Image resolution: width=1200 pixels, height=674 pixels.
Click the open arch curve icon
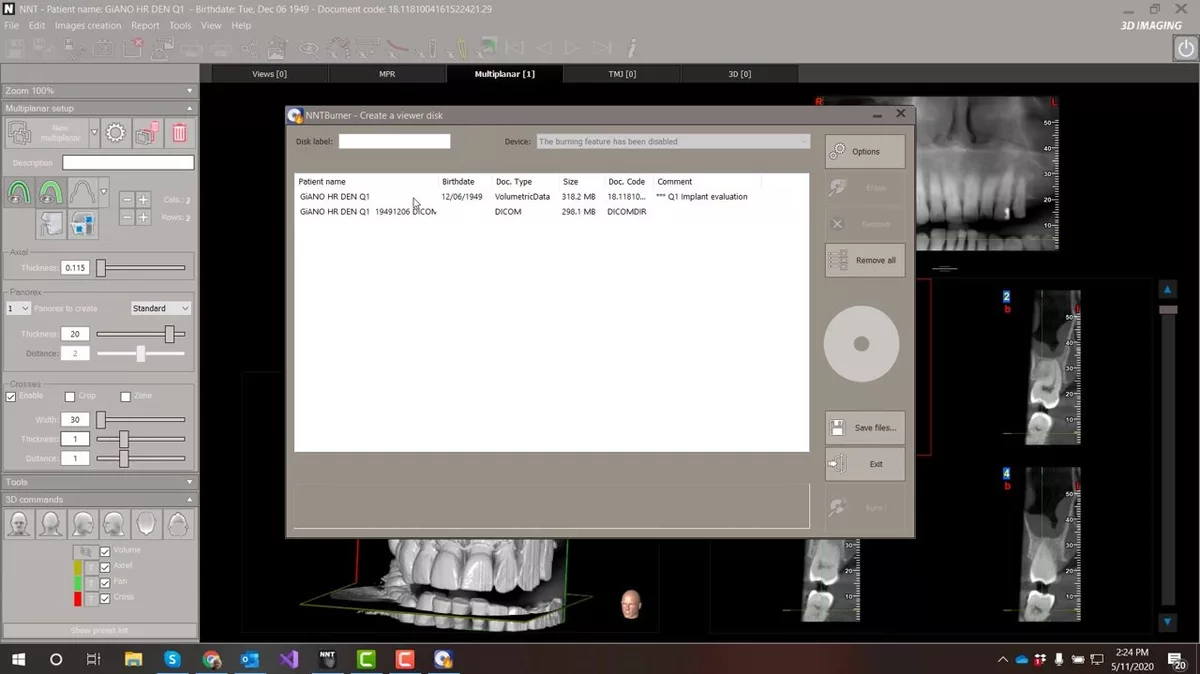click(82, 192)
